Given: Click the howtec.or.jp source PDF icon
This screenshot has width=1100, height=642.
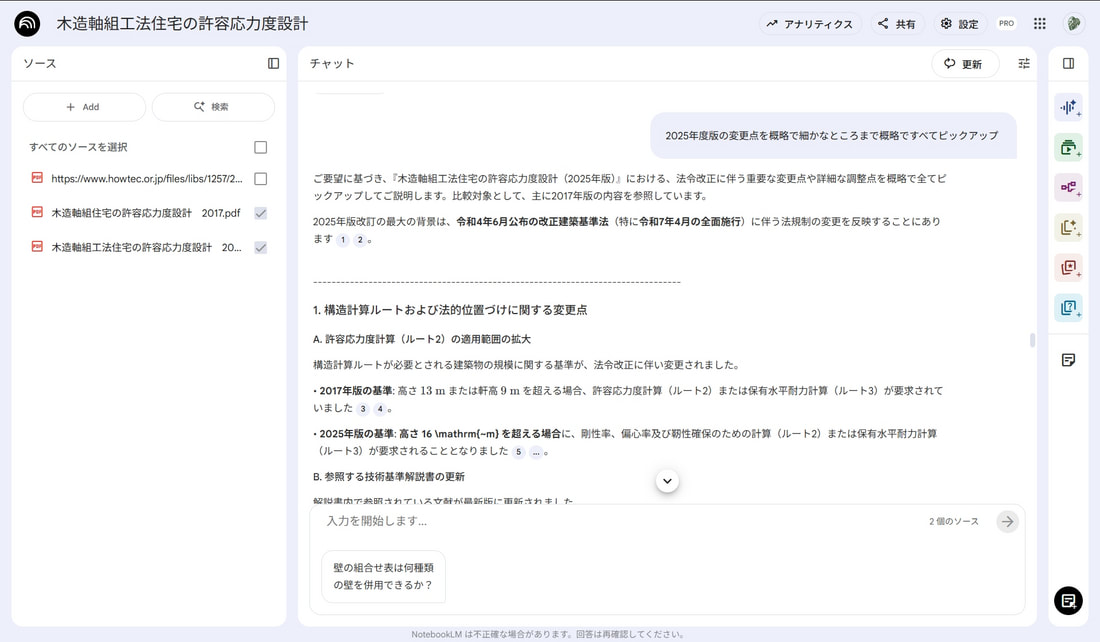Looking at the screenshot, I should coord(37,178).
